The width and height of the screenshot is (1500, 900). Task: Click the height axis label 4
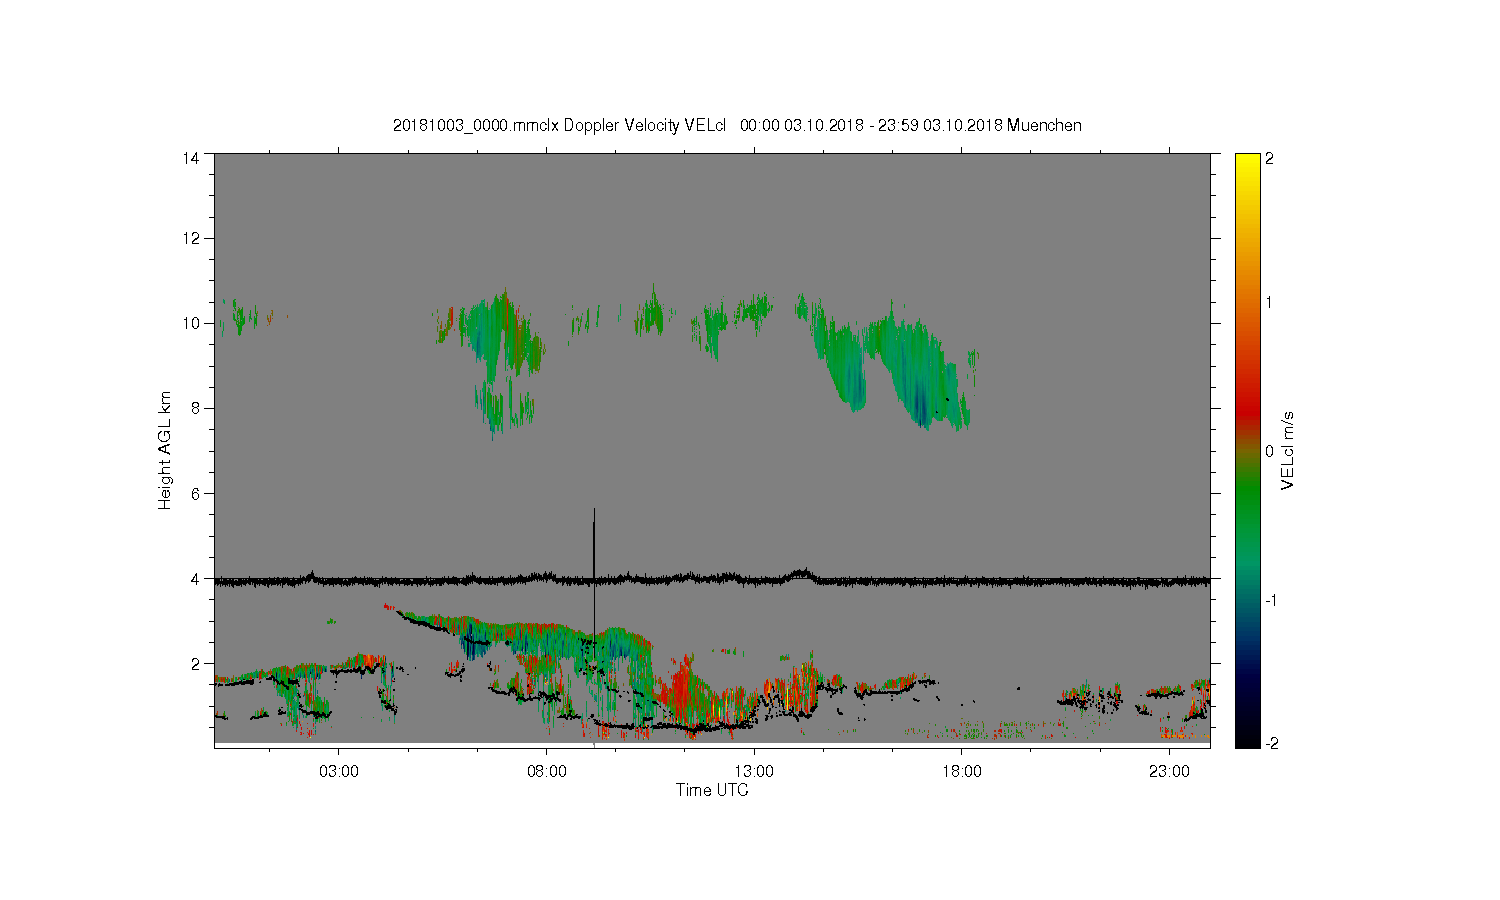pos(194,578)
